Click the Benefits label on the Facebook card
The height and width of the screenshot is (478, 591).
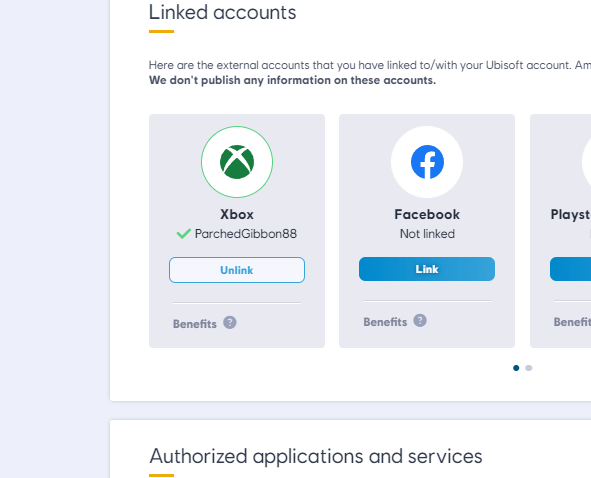click(385, 322)
